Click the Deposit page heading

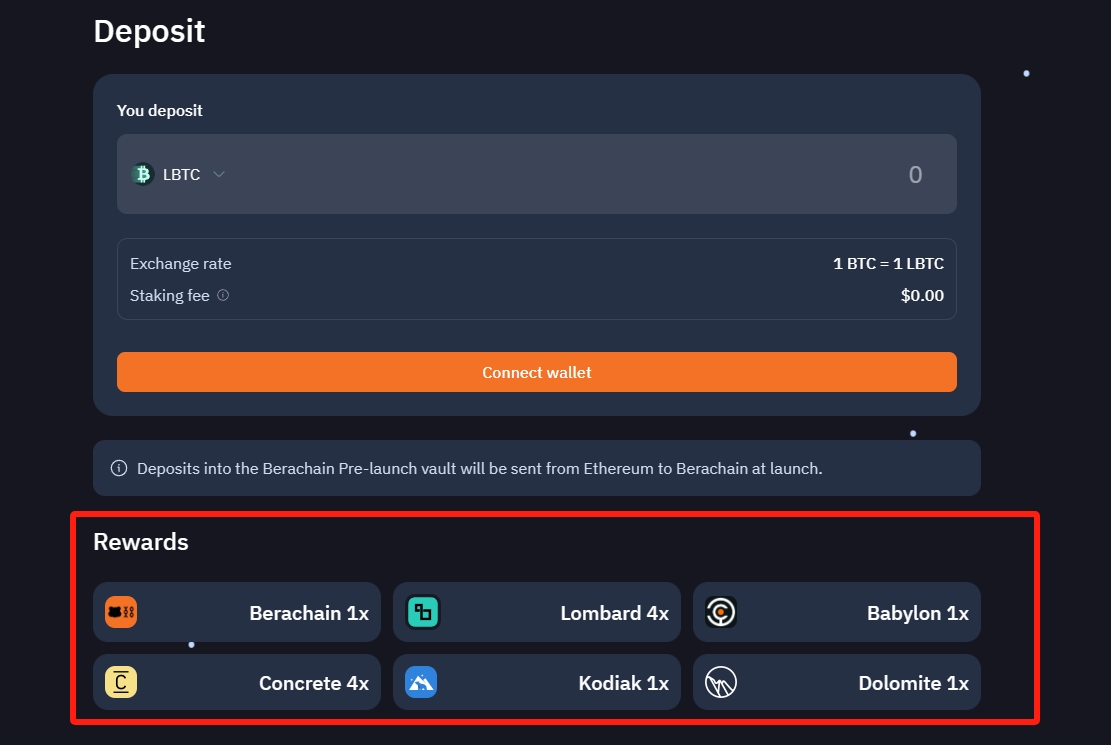point(150,32)
